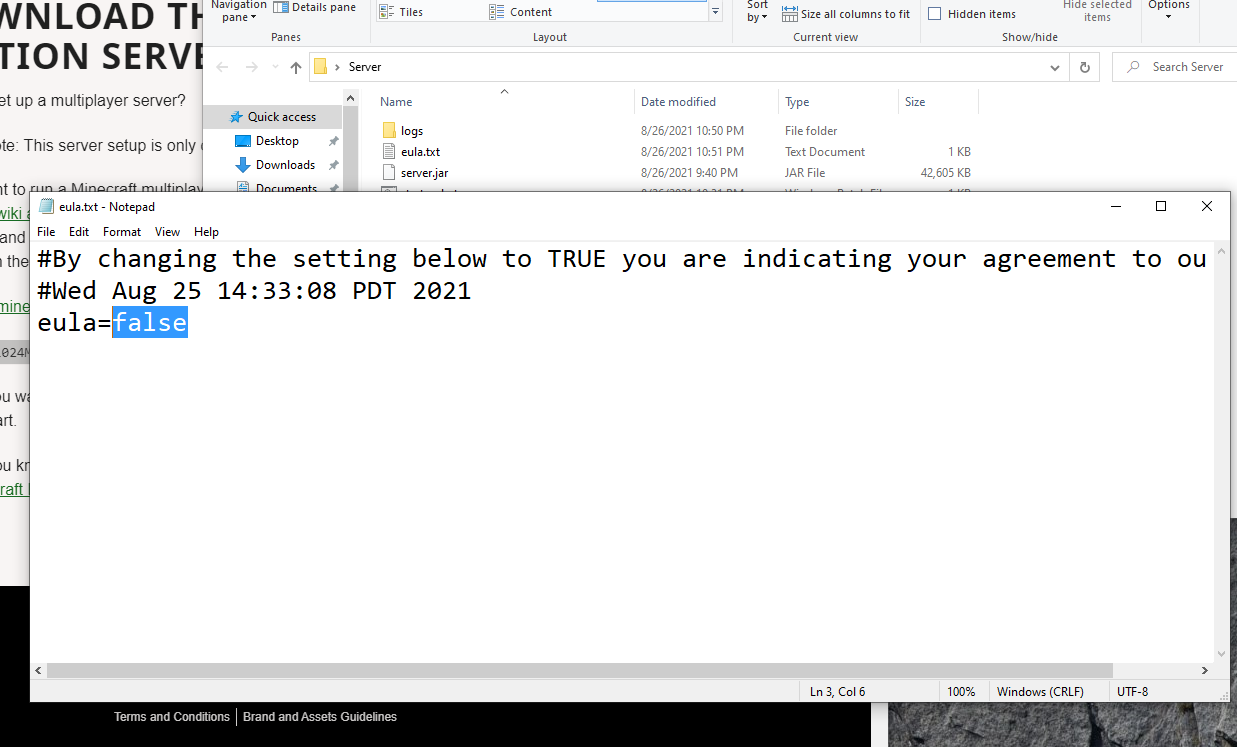Go forward in File Explorer
This screenshot has width=1237, height=747.
(250, 67)
